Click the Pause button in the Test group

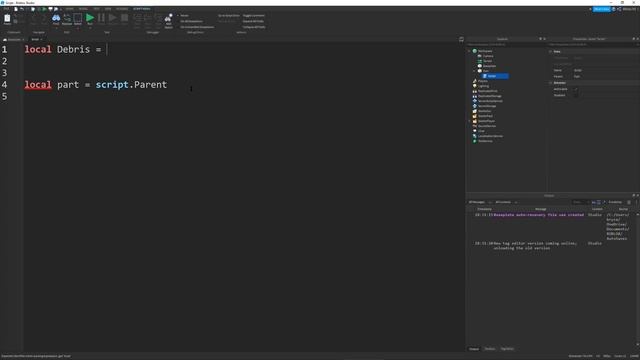tap(101, 18)
